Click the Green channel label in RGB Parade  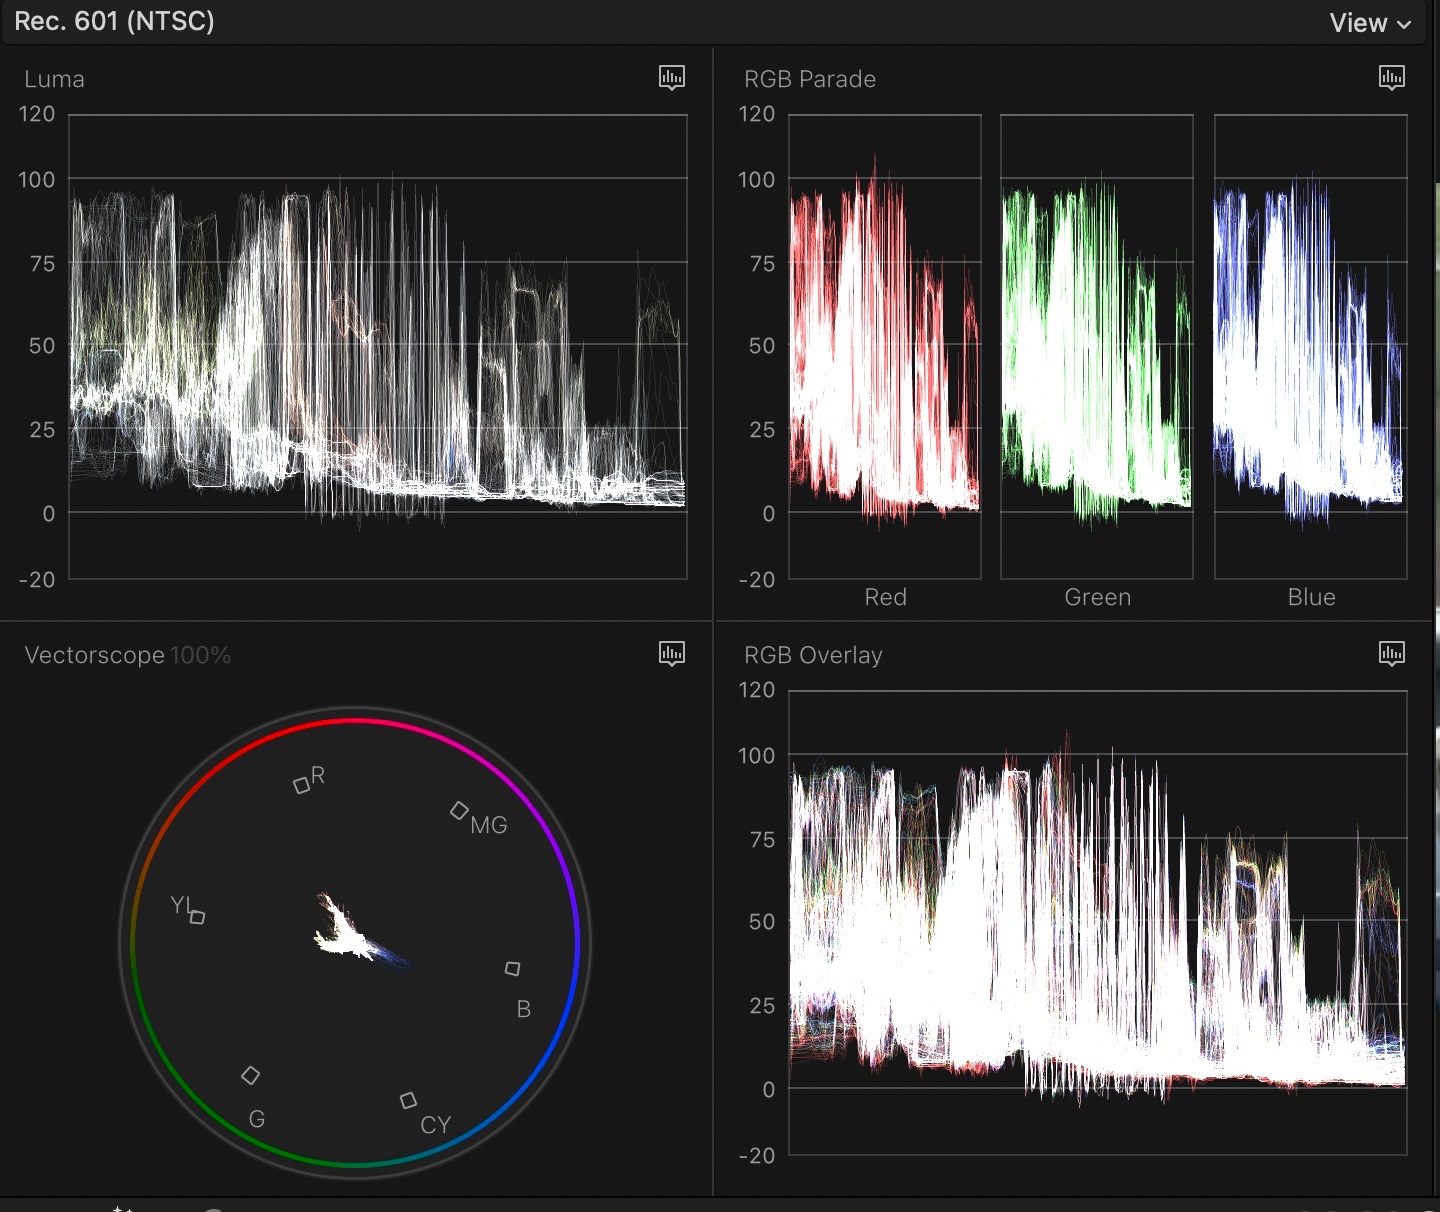(1097, 597)
